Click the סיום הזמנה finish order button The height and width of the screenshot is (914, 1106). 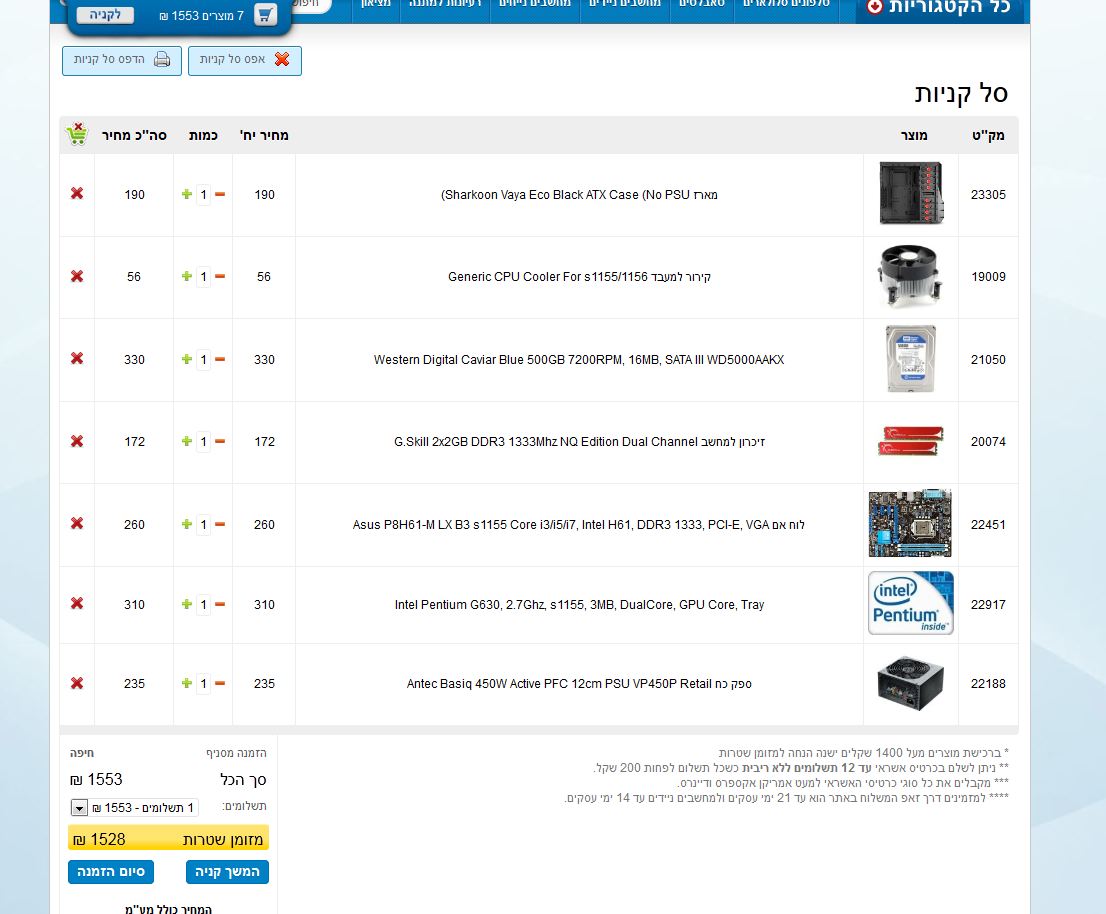(x=111, y=872)
